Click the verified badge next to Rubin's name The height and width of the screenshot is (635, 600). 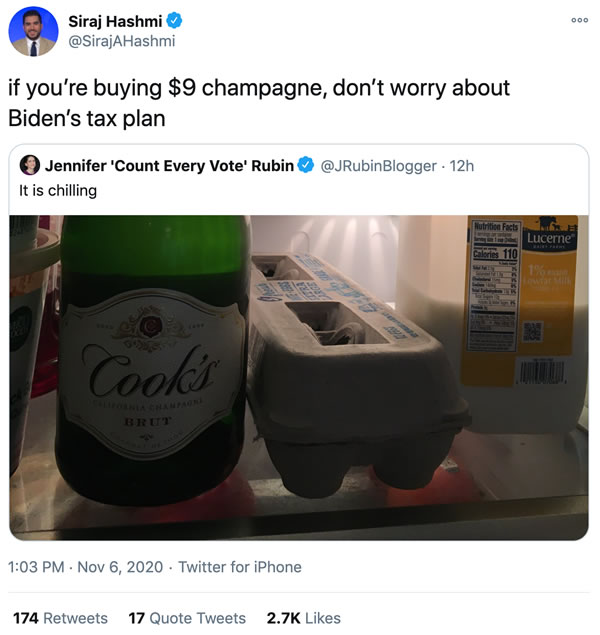click(x=304, y=165)
